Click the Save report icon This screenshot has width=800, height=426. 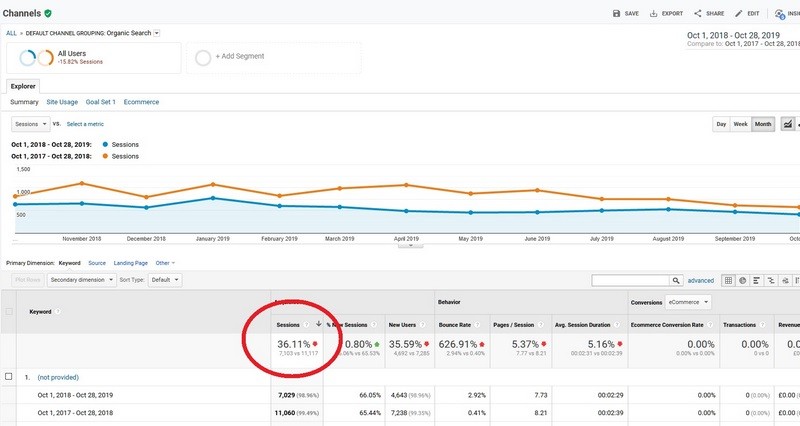(x=617, y=14)
